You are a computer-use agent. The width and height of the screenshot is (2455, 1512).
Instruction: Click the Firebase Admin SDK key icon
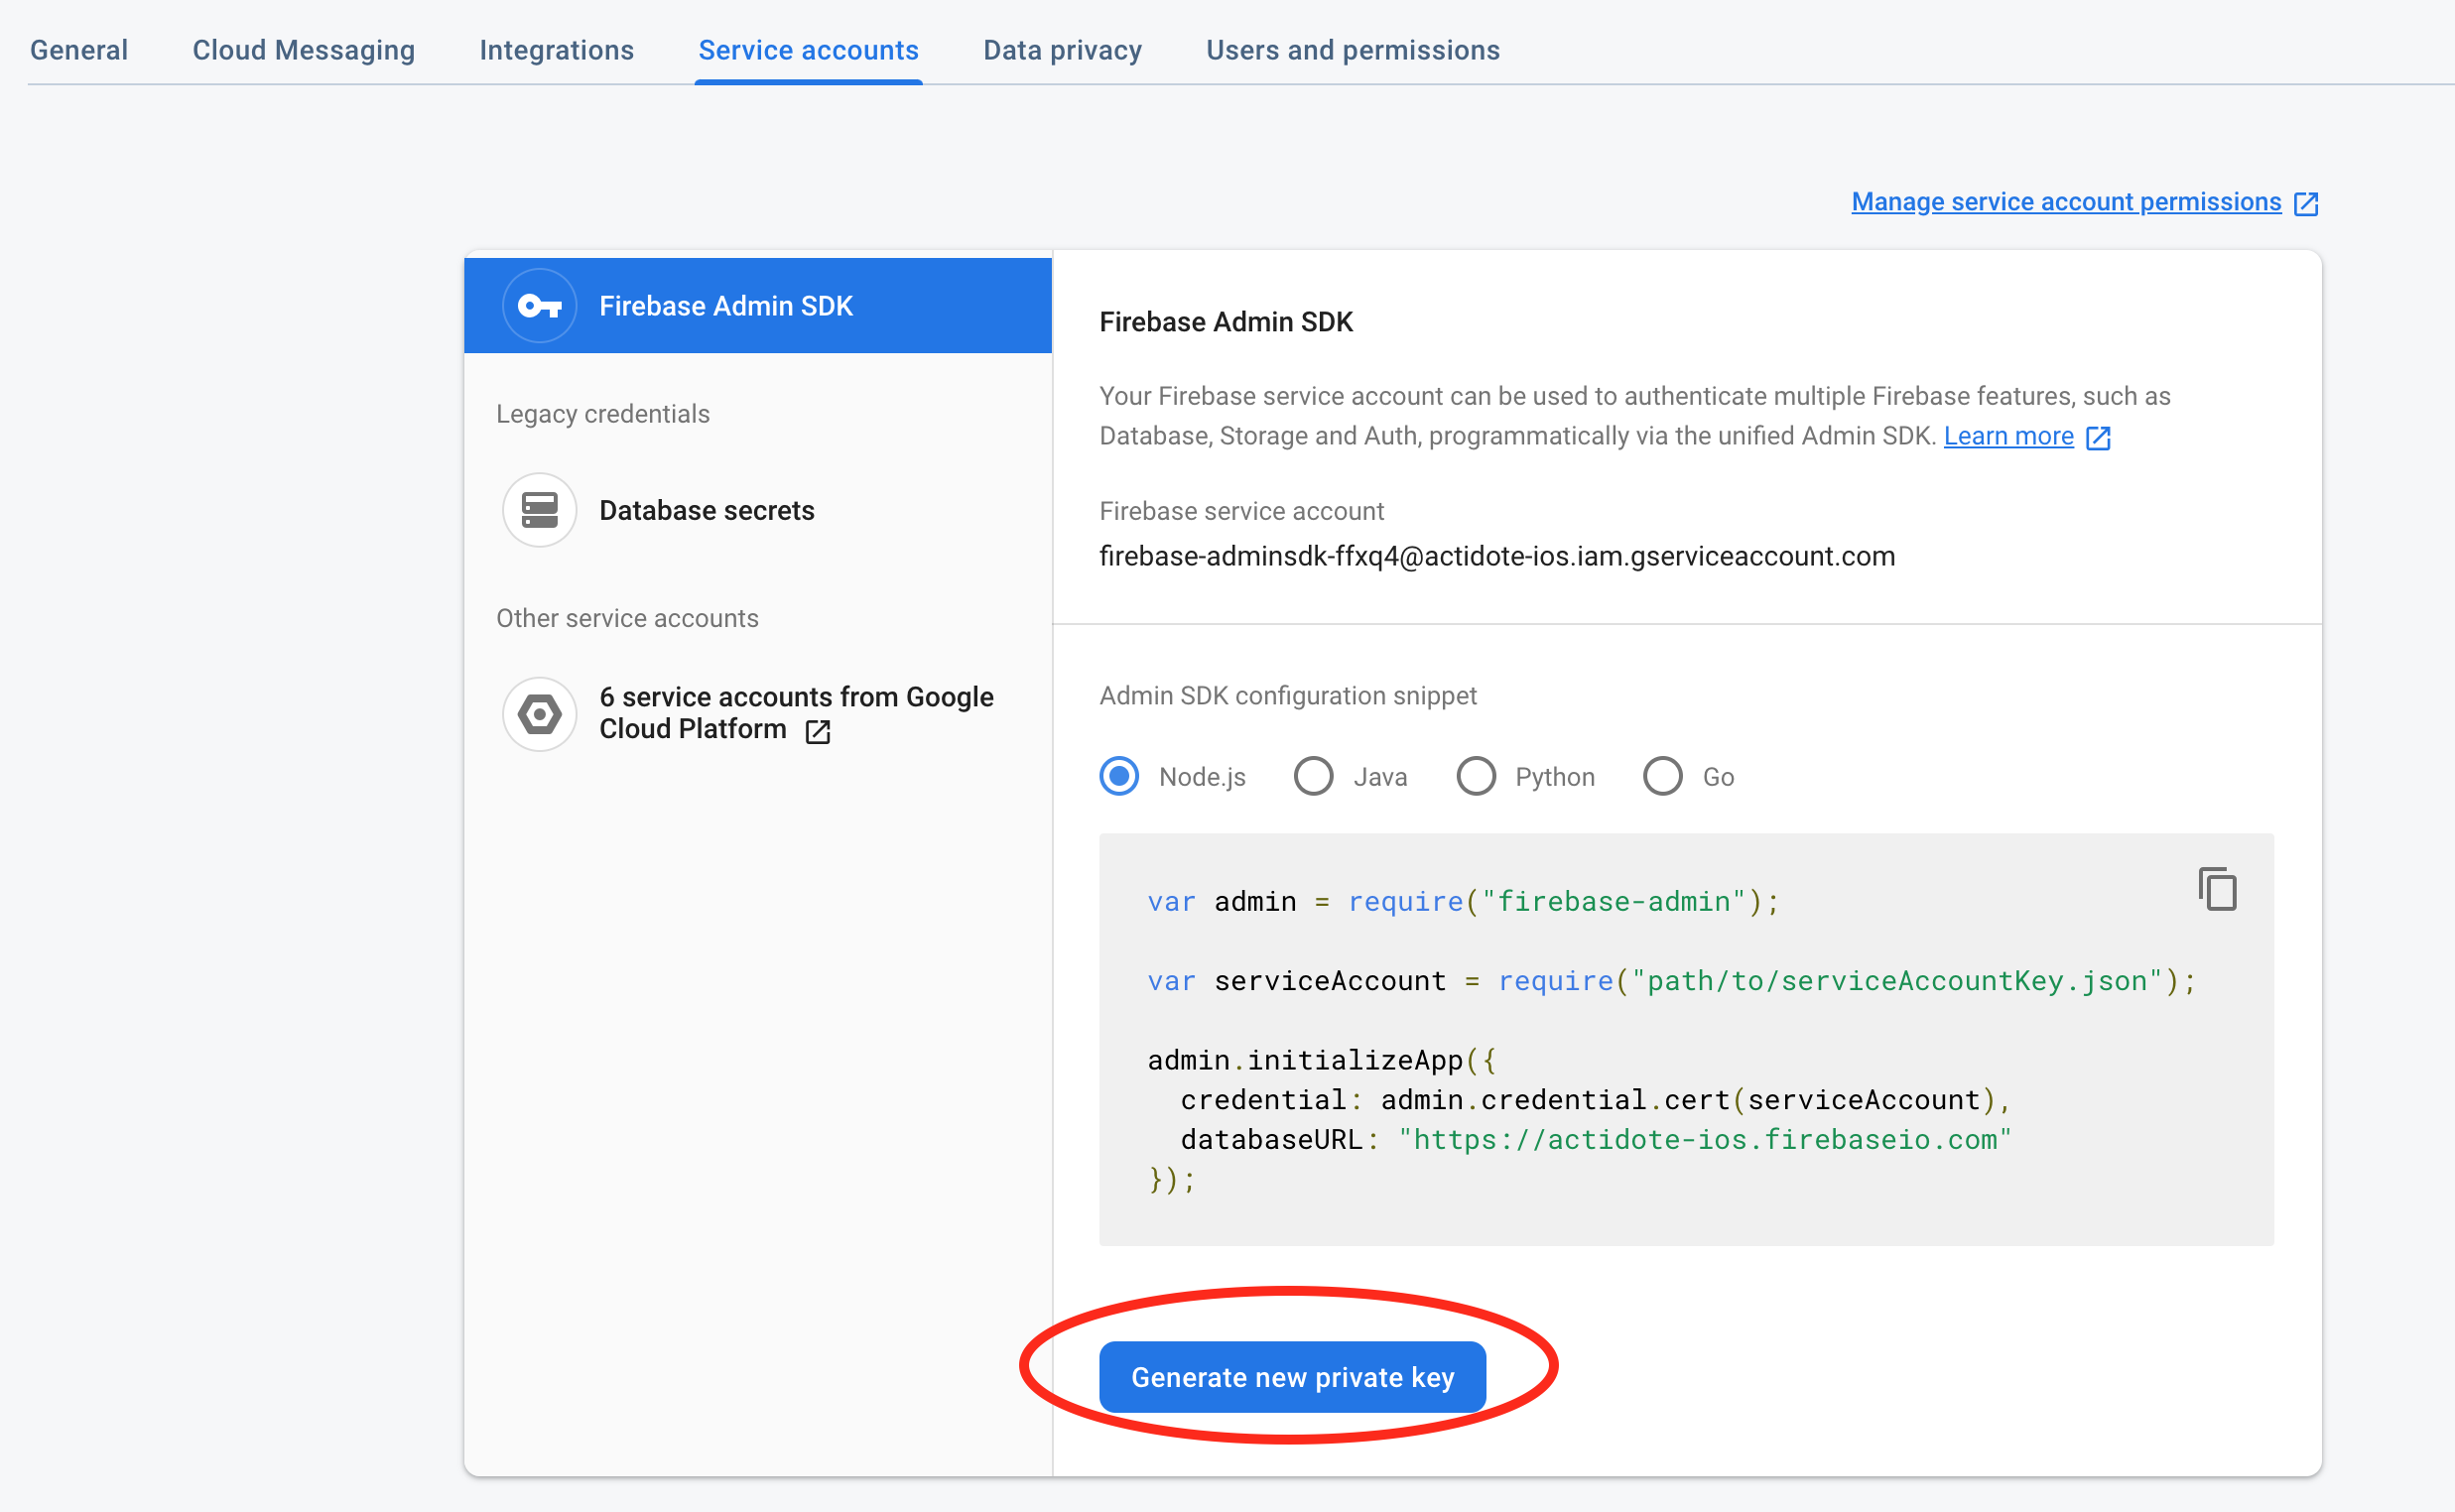pos(540,306)
